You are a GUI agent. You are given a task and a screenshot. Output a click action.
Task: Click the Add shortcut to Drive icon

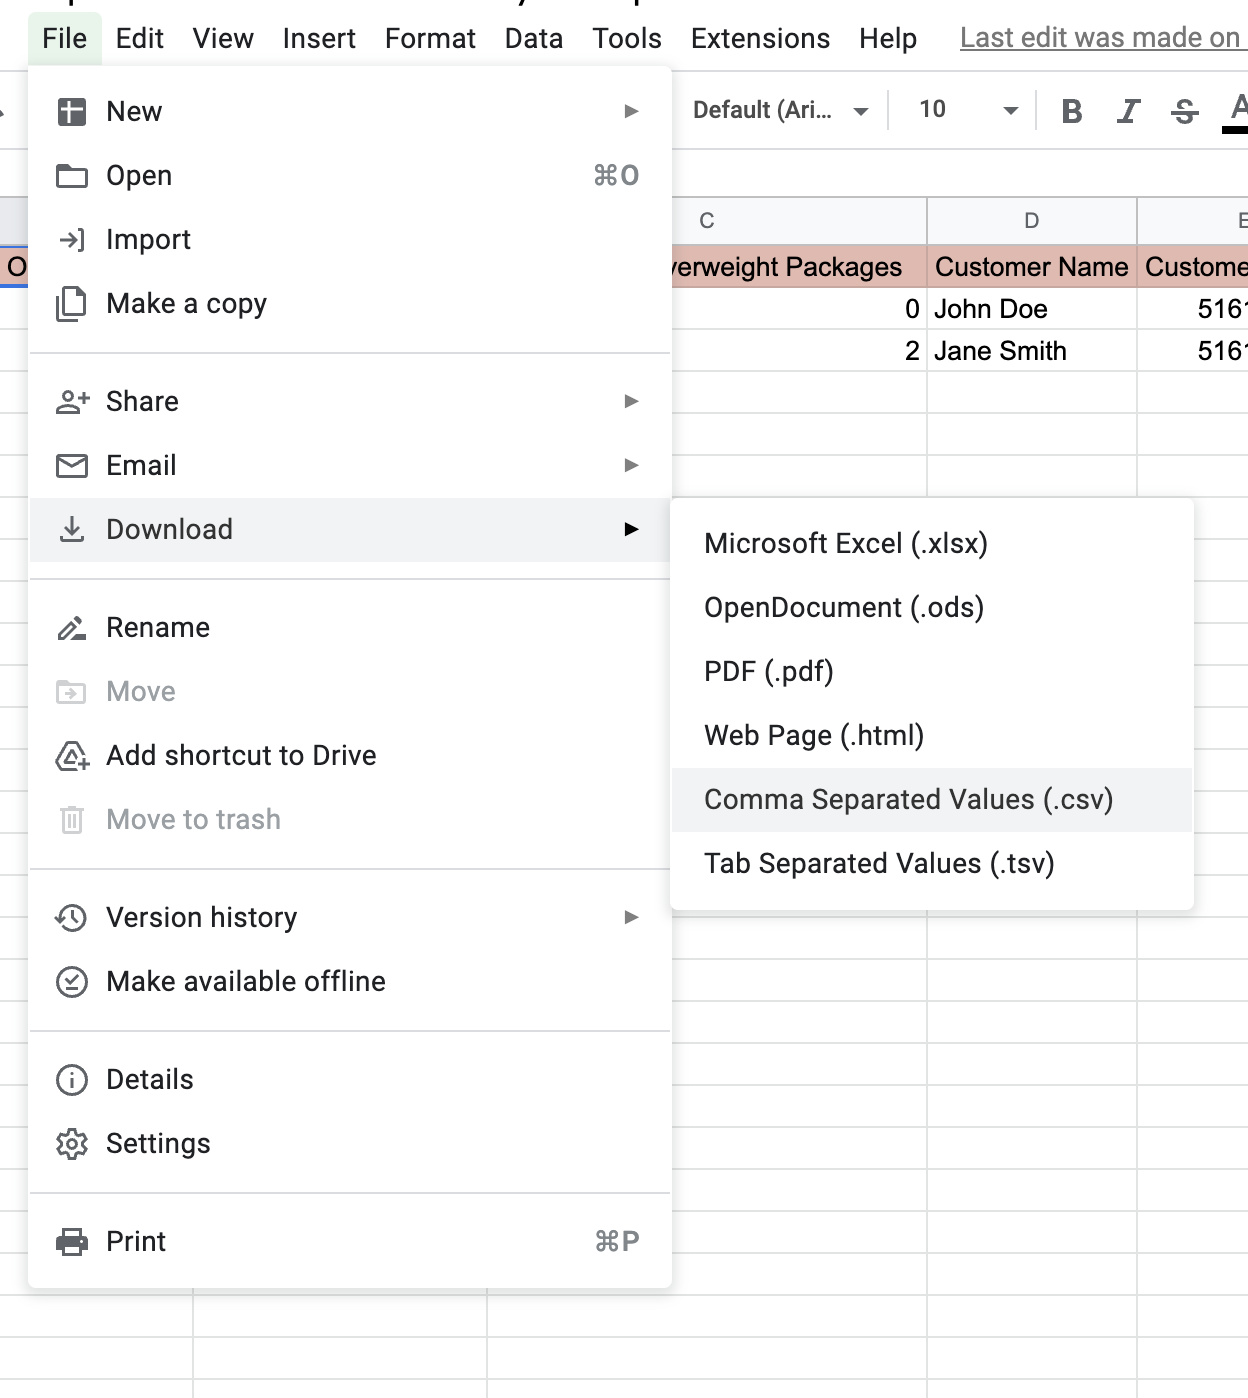click(x=72, y=755)
